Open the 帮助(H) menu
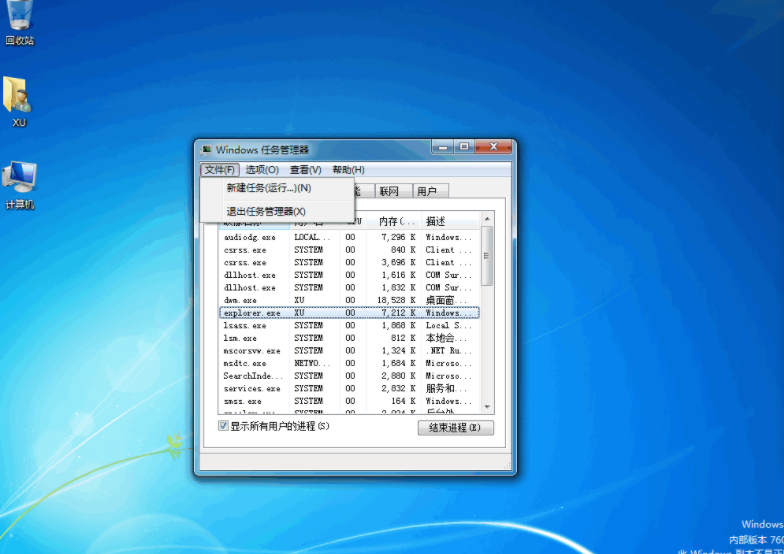Viewport: 784px width, 554px height. tap(348, 170)
